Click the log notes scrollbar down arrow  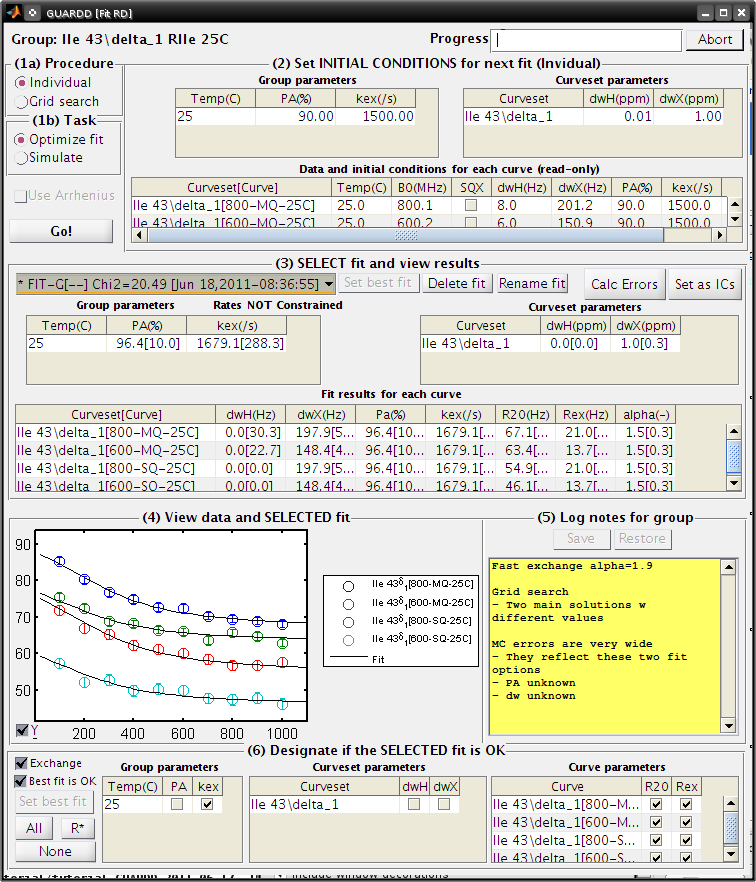[x=728, y=726]
